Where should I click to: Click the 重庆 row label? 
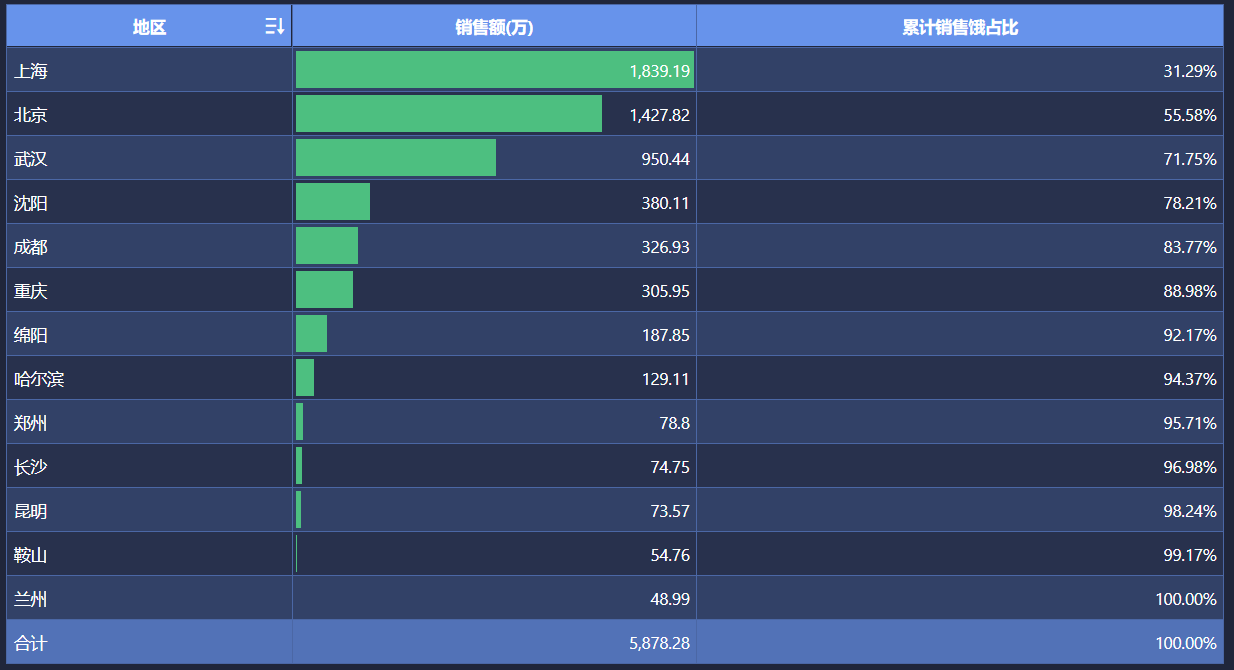(31, 291)
